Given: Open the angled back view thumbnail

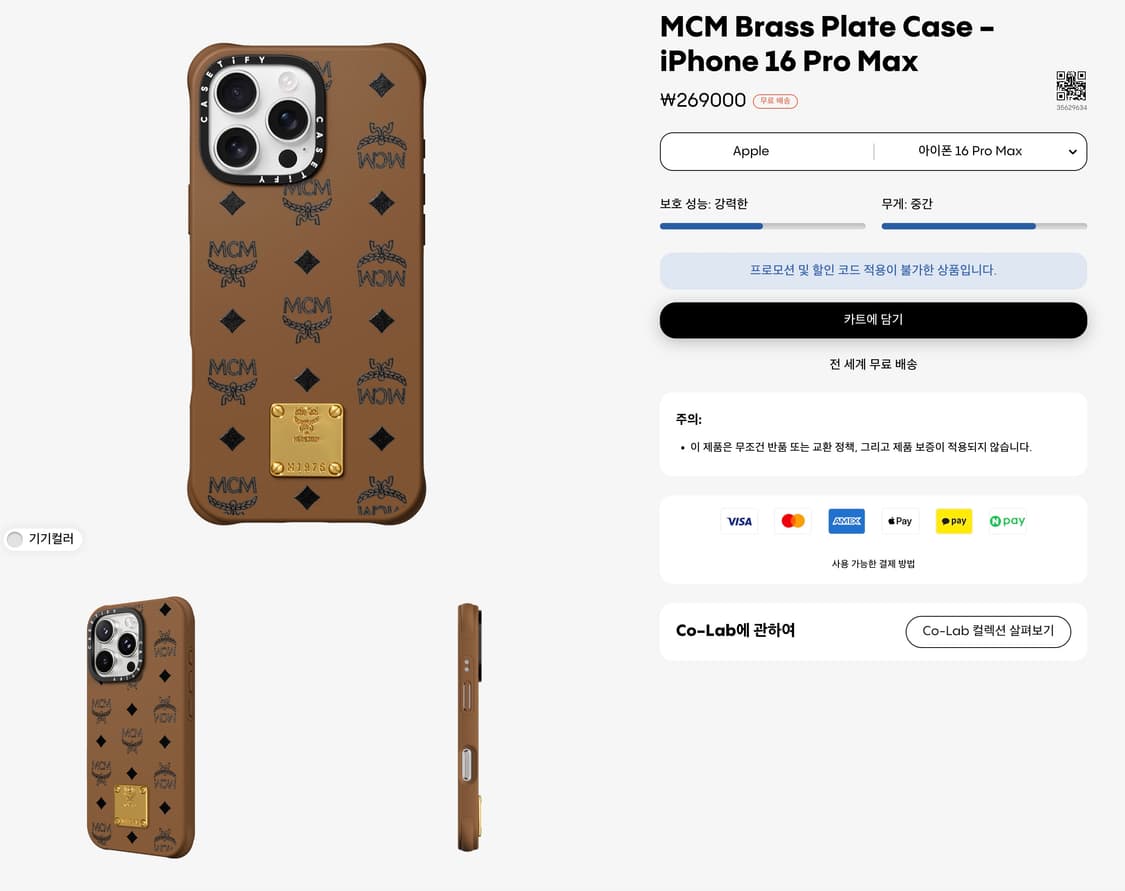Looking at the screenshot, I should point(141,727).
